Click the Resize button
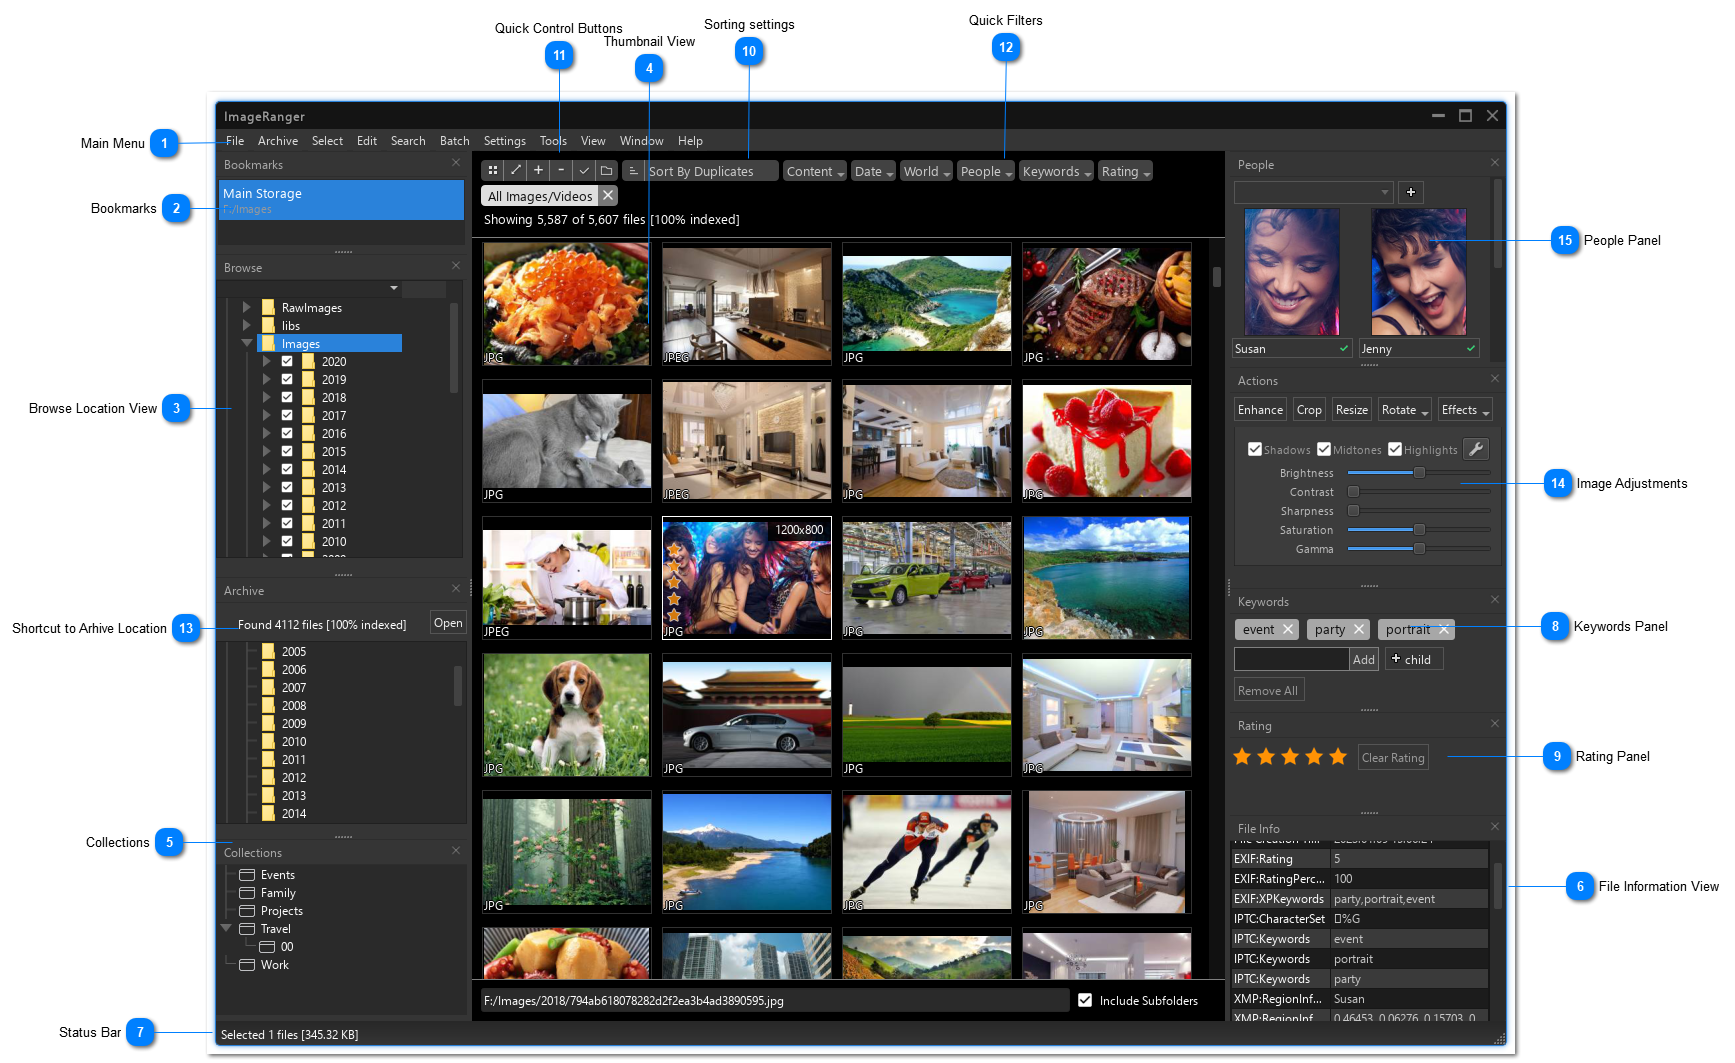This screenshot has height=1063, width=1735. click(1352, 410)
